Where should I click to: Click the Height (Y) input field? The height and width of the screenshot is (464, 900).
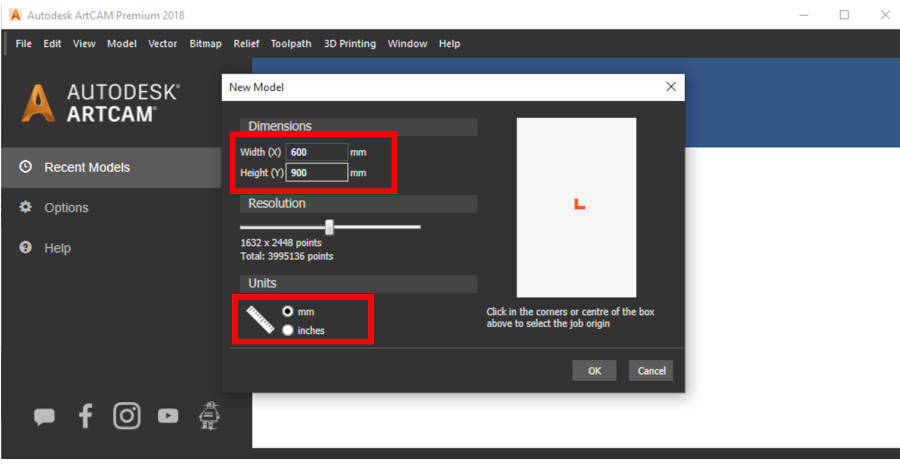tap(317, 172)
